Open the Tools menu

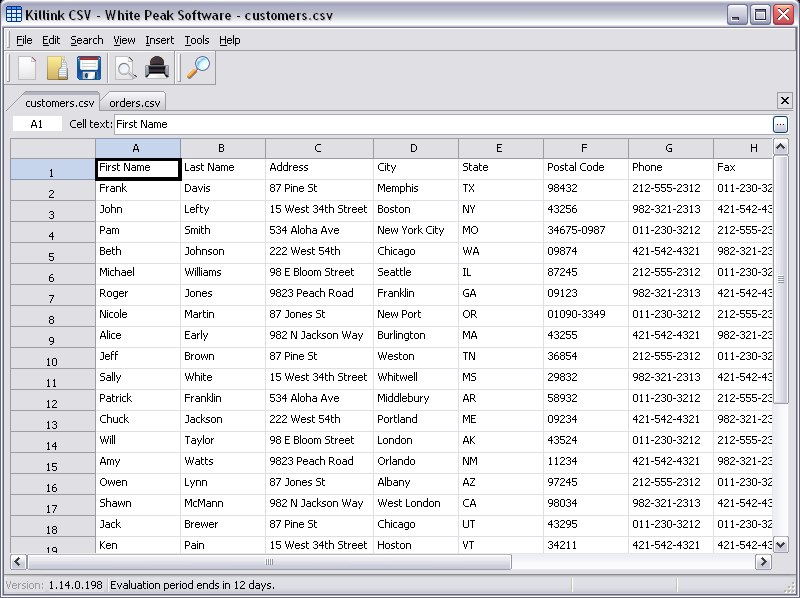click(x=197, y=40)
